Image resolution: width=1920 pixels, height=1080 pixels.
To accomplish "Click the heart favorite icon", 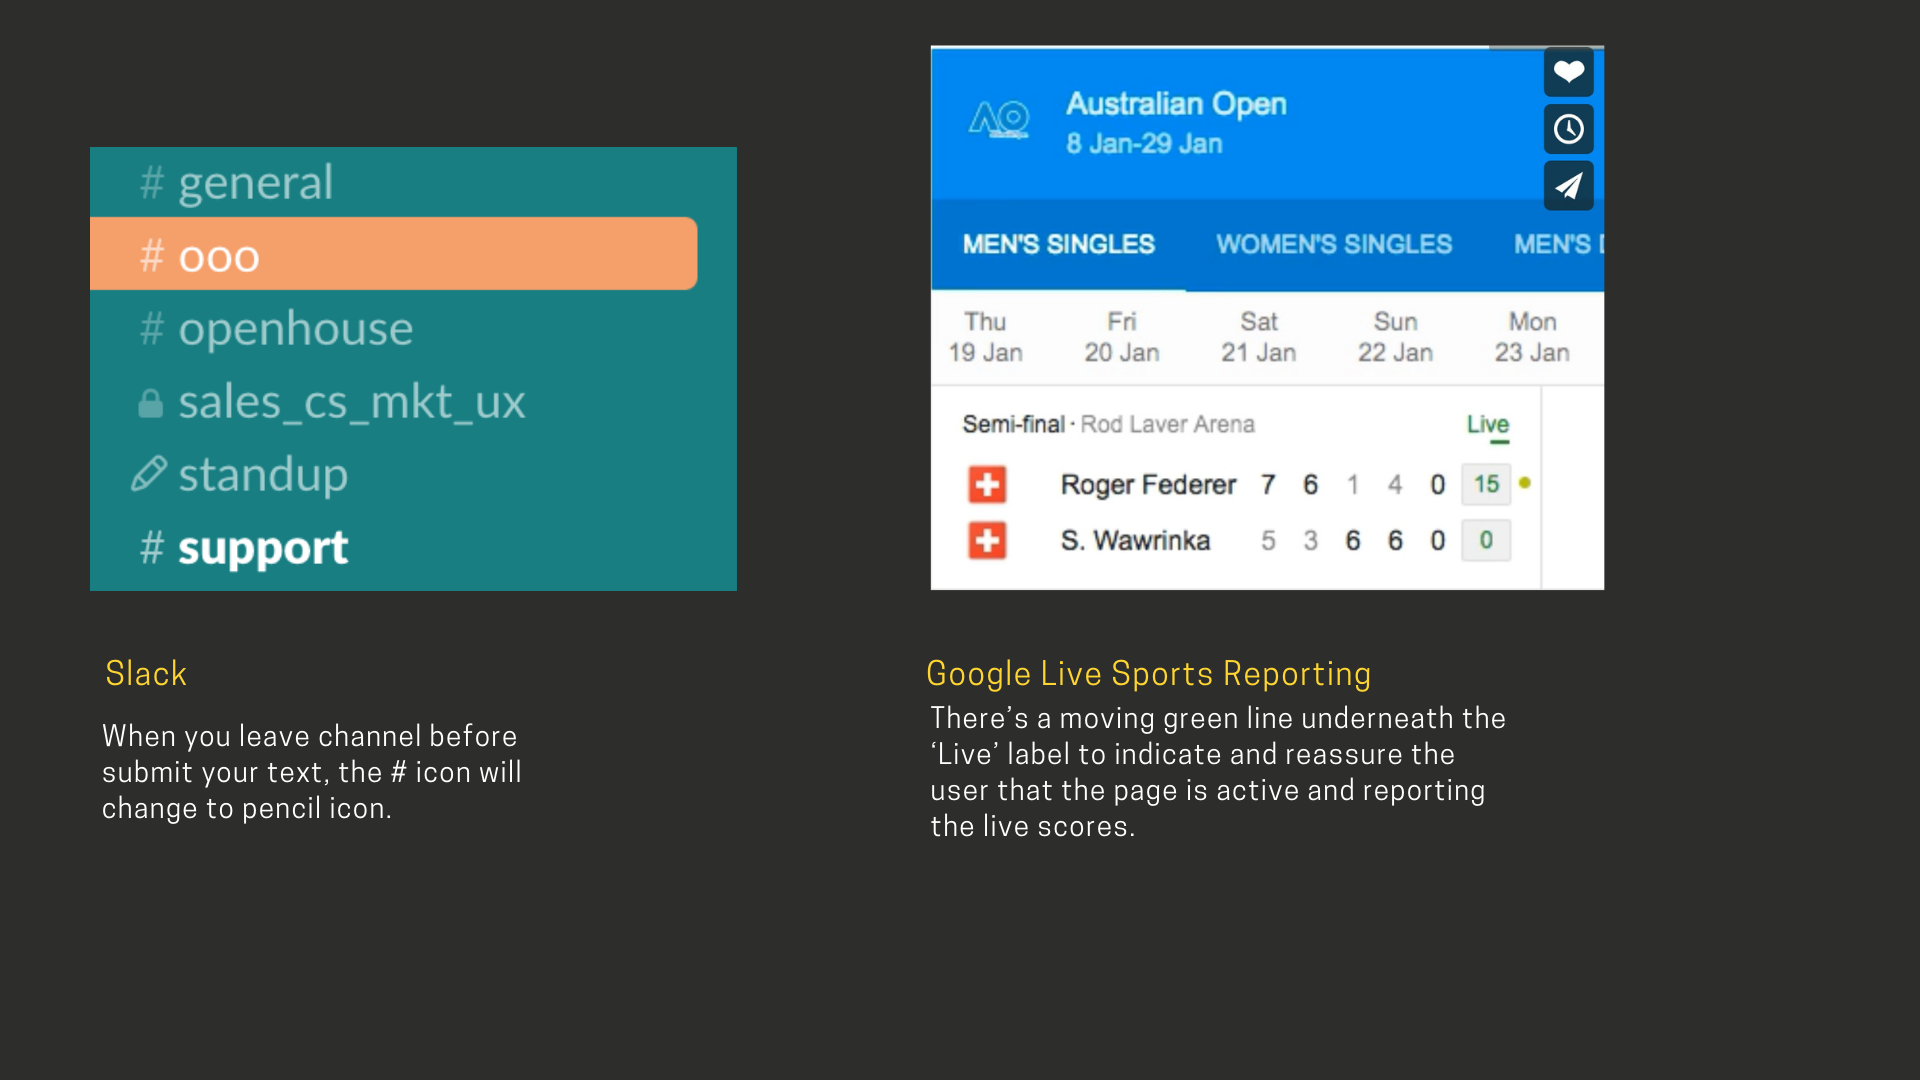I will pos(1568,72).
